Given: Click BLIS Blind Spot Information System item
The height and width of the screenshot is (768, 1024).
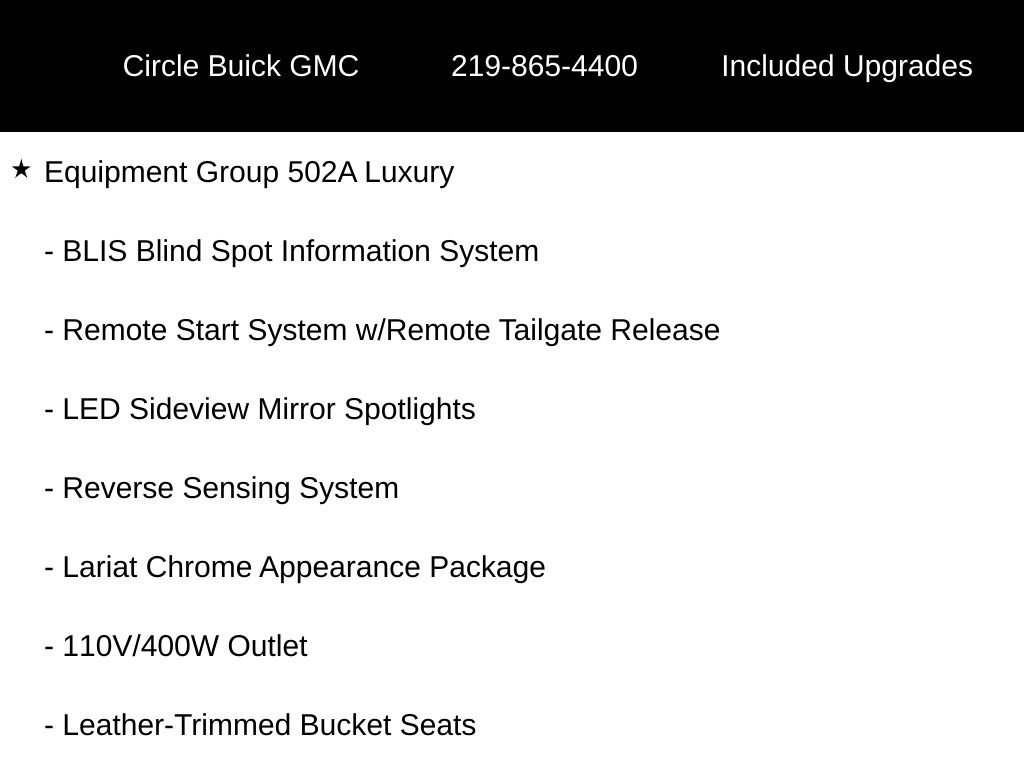Looking at the screenshot, I should click(x=291, y=251).
